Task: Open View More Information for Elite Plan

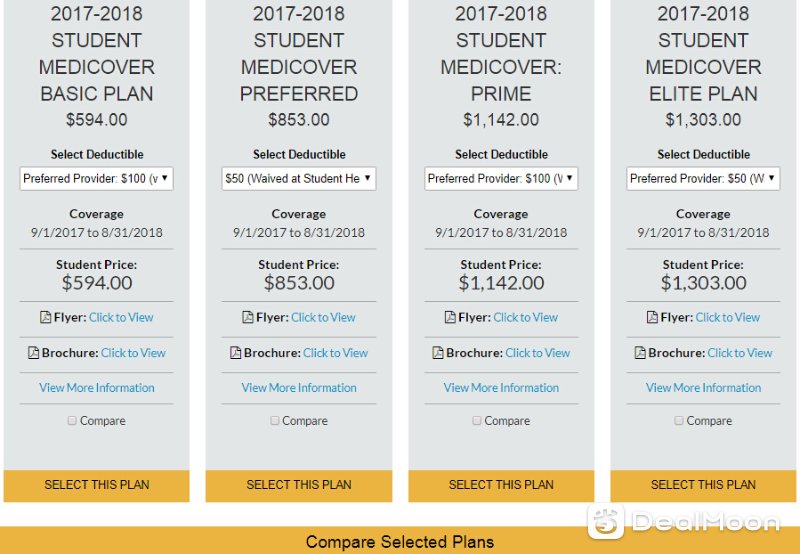Action: click(x=703, y=388)
